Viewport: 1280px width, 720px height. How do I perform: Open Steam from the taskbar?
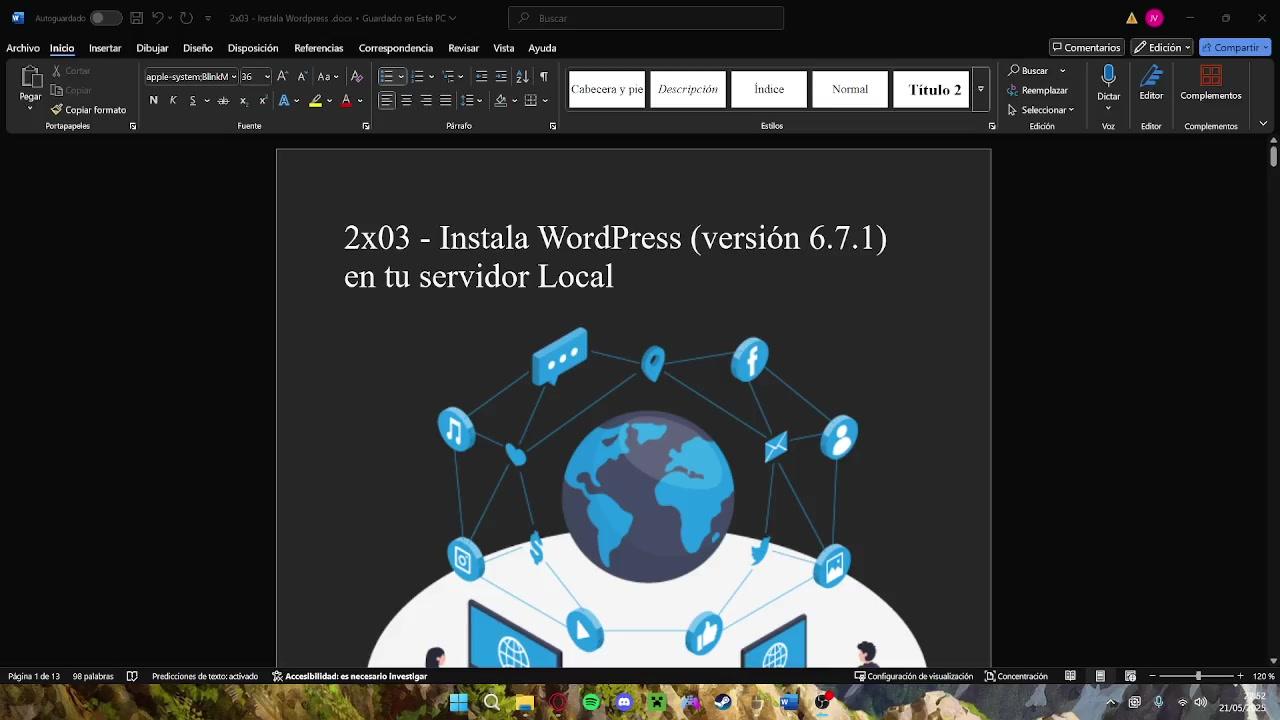pyautogui.click(x=722, y=702)
